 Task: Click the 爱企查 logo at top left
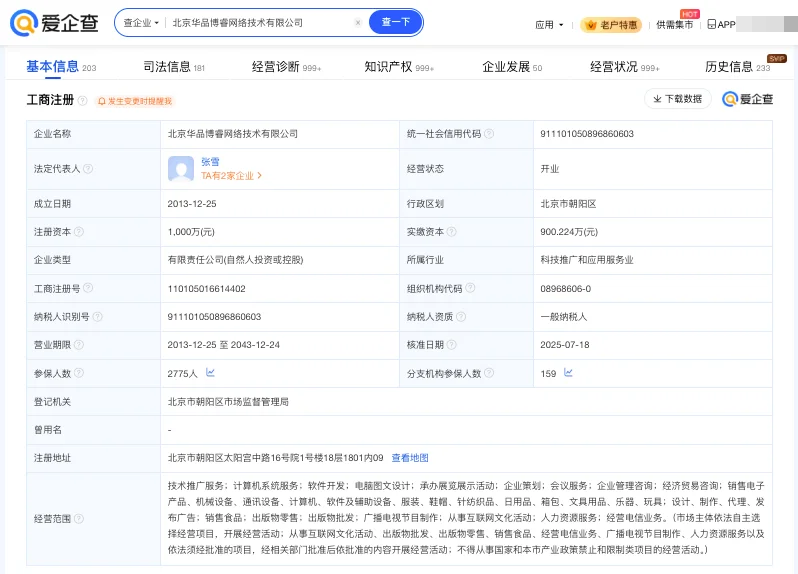click(54, 23)
